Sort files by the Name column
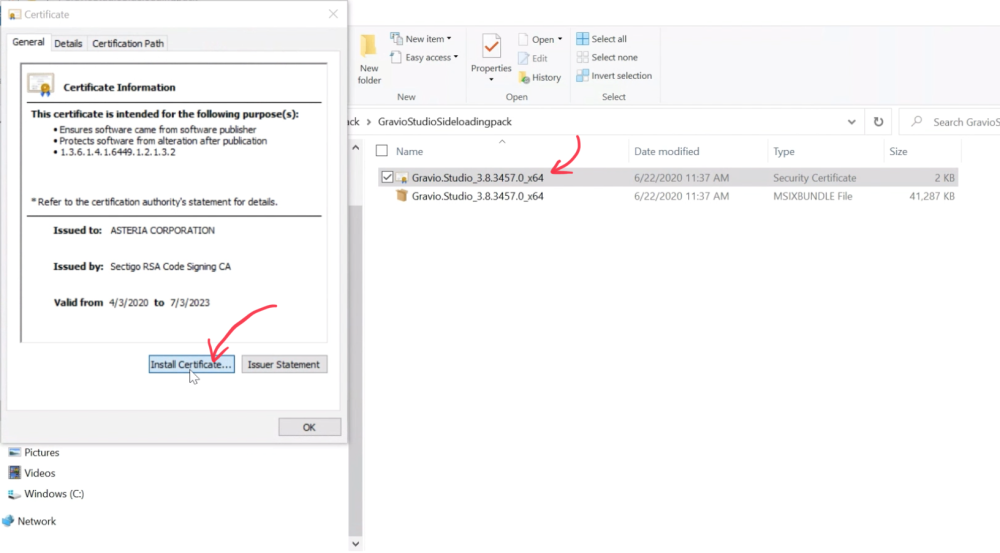Screen dimensions: 1000x553 pos(409,151)
